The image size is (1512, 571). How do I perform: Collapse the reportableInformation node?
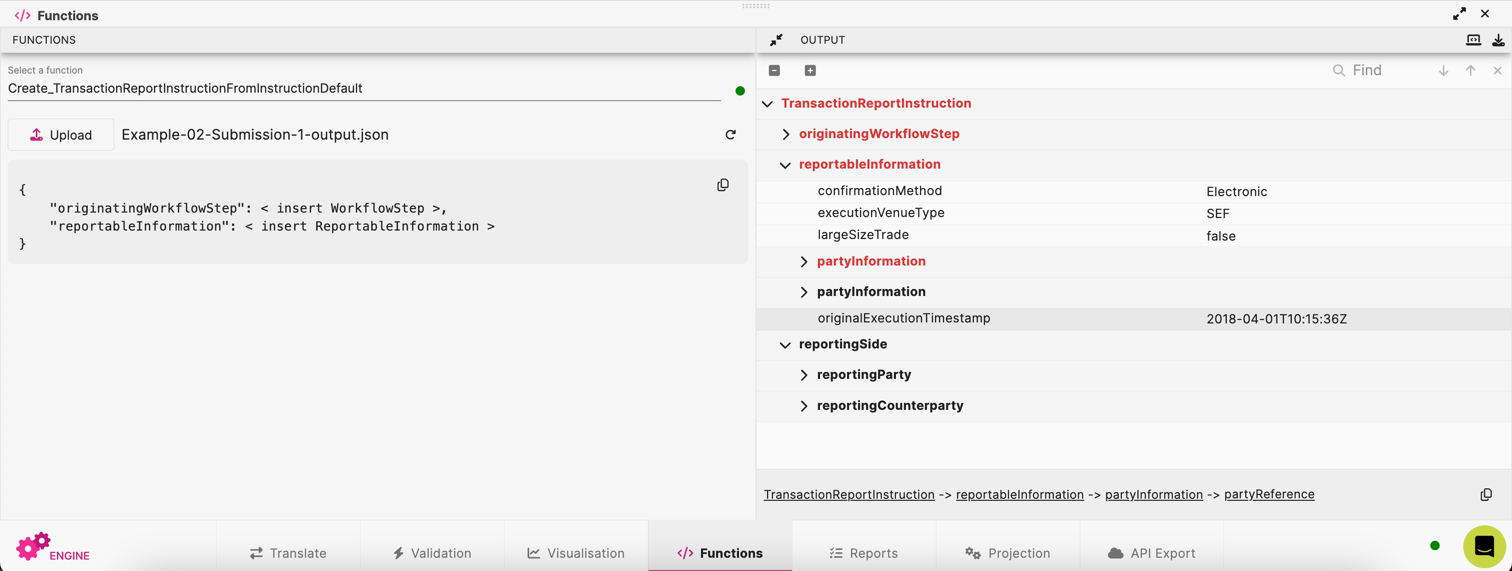(785, 165)
